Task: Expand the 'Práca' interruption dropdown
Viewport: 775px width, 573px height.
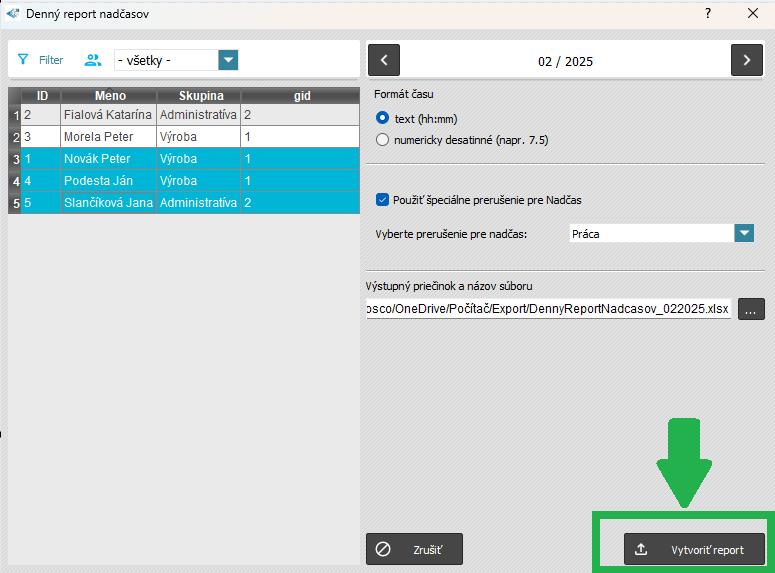Action: point(743,233)
